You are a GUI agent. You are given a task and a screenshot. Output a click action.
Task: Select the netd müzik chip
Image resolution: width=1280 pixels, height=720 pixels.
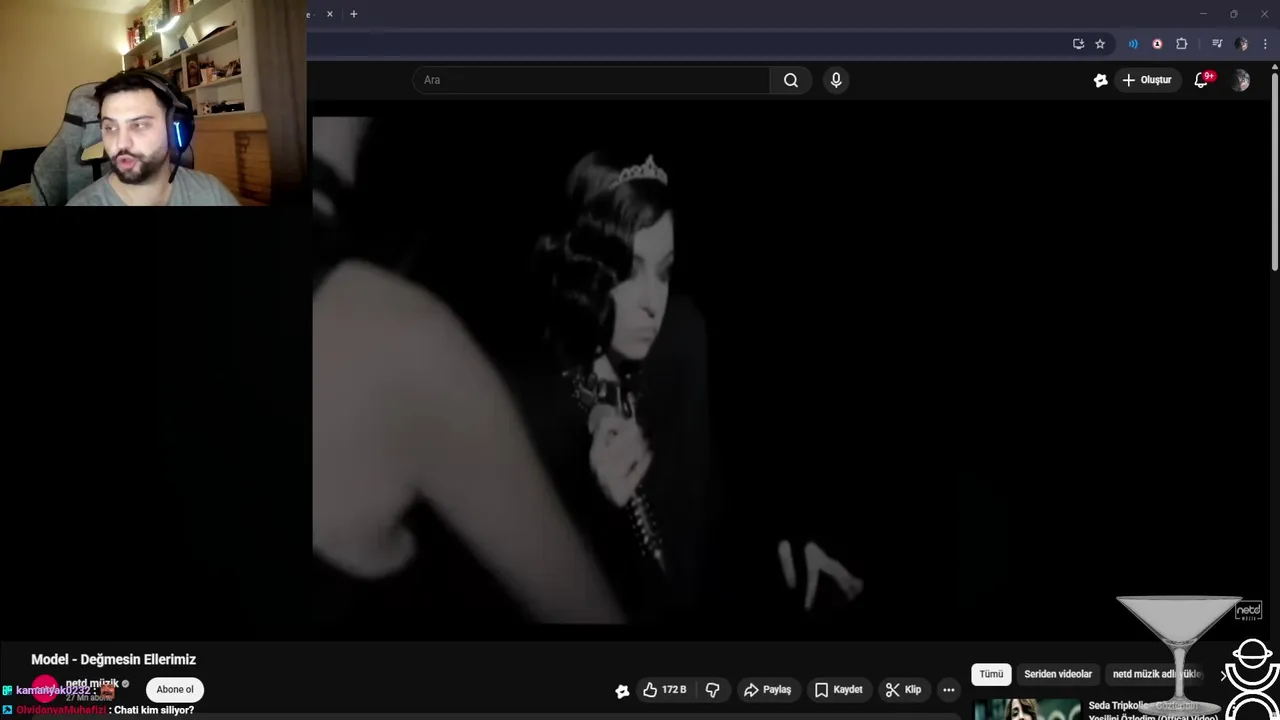pos(1158,674)
